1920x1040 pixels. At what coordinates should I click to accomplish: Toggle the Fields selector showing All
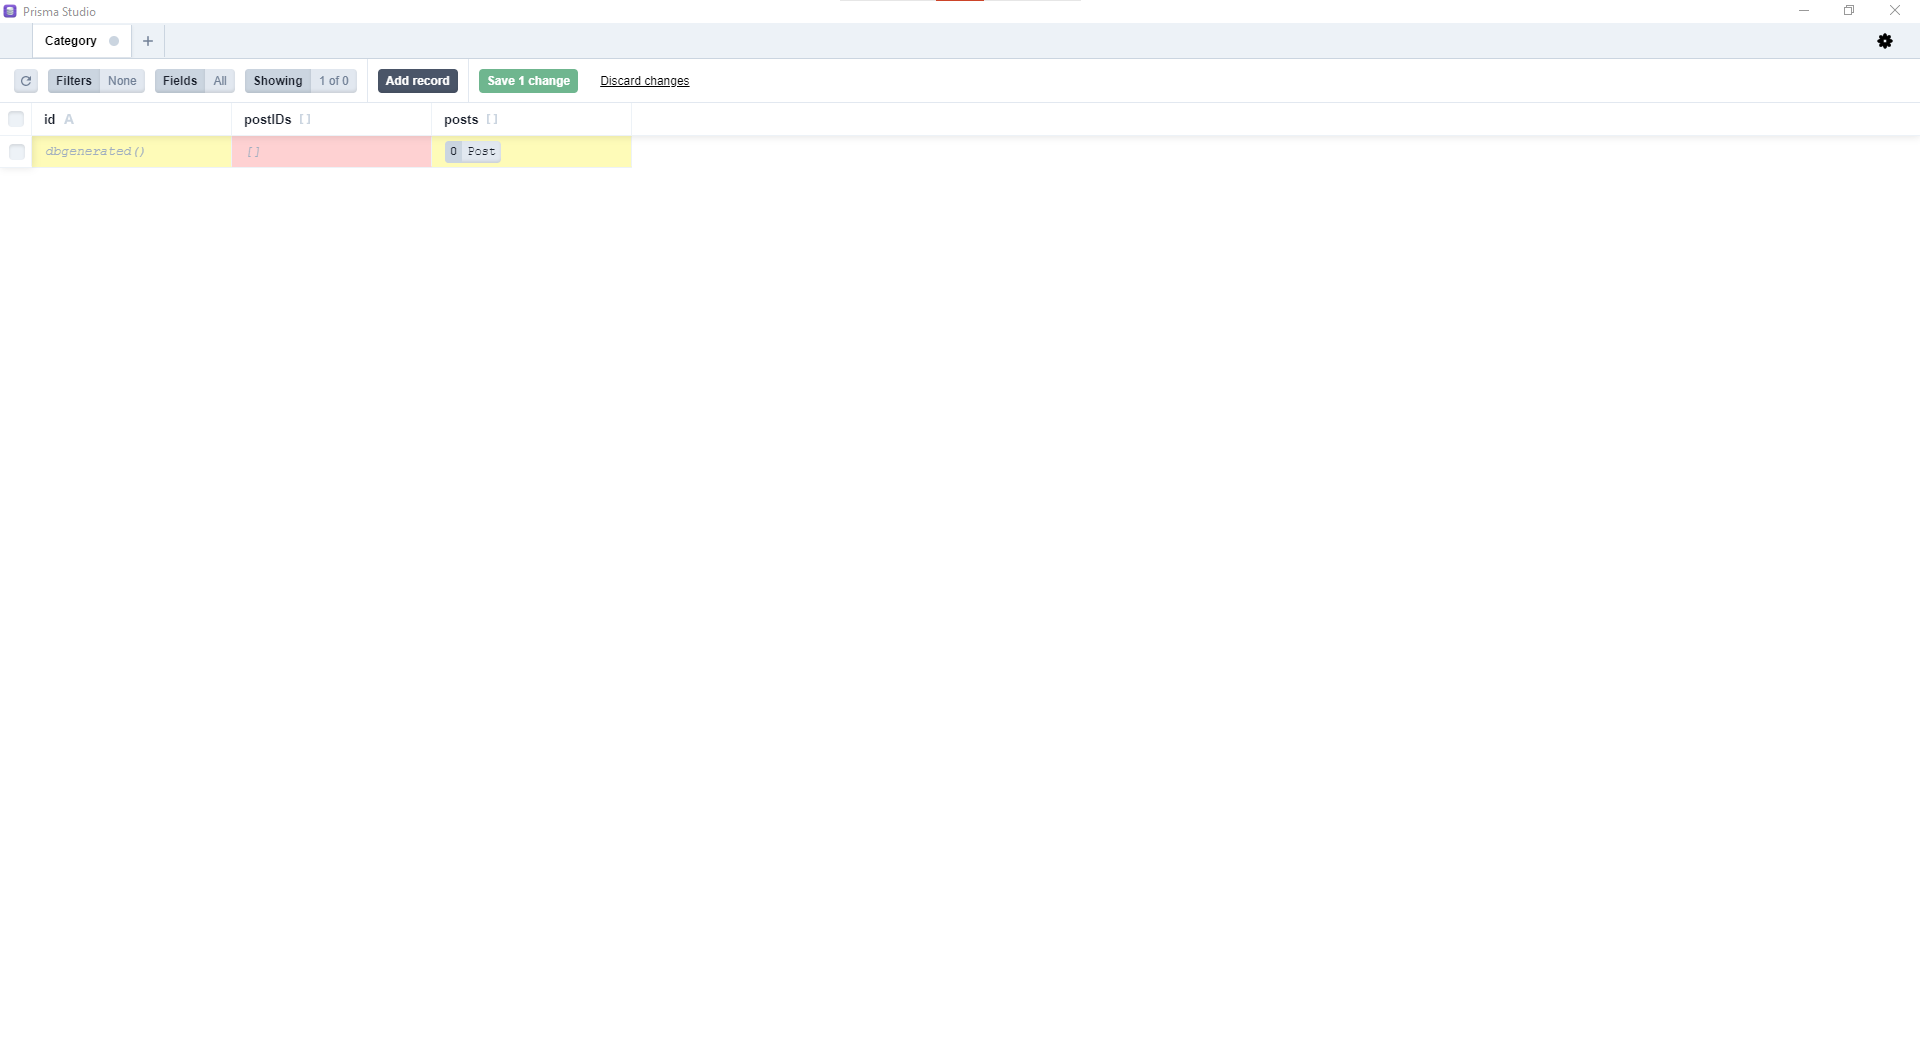(220, 81)
